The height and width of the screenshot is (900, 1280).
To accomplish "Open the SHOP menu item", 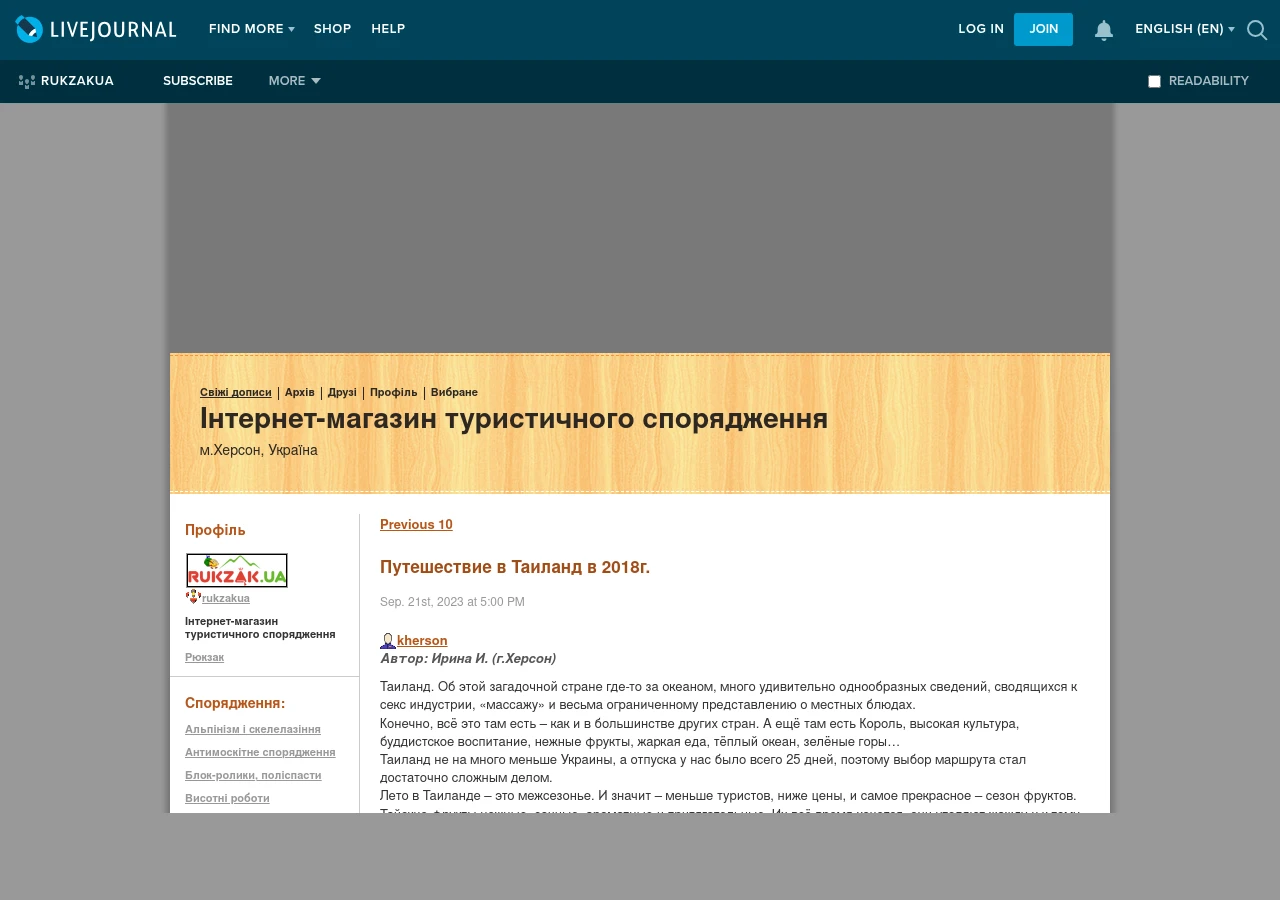I will [x=332, y=29].
